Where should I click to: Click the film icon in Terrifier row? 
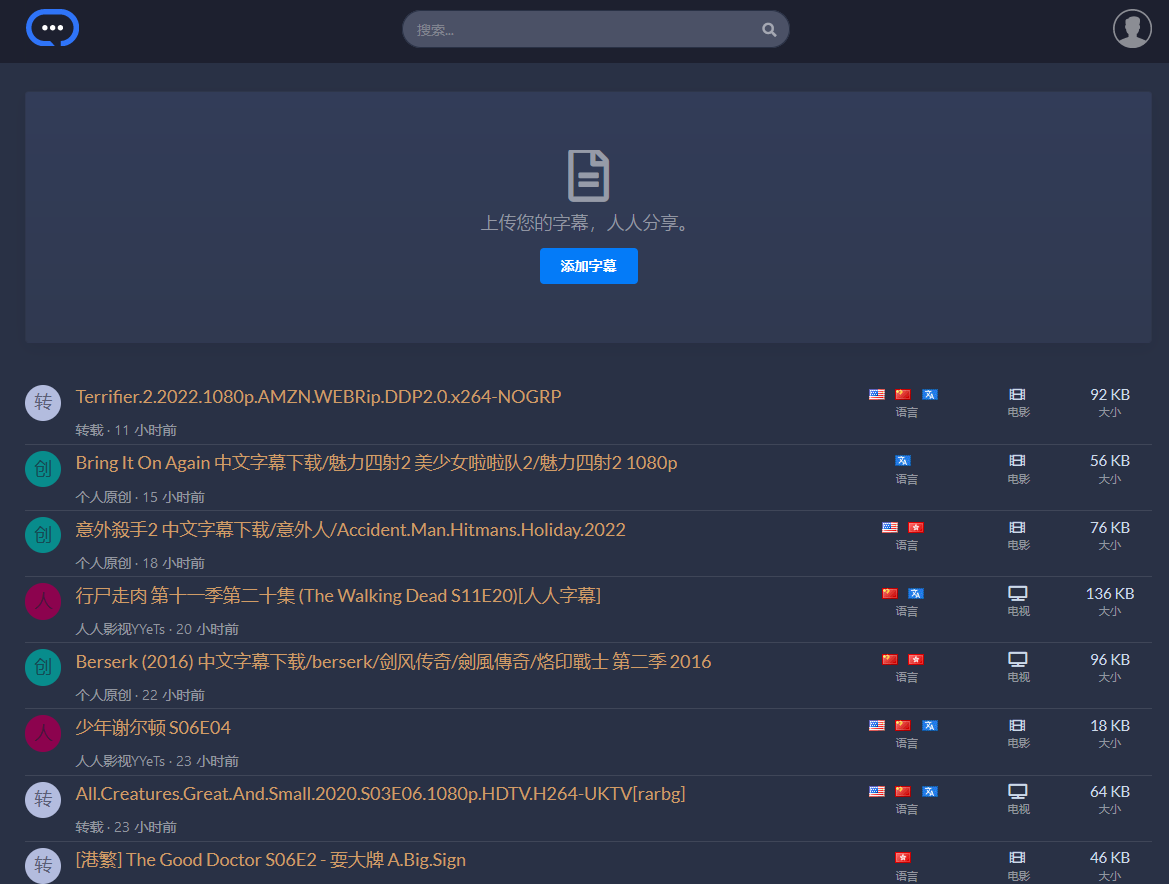(x=1018, y=394)
